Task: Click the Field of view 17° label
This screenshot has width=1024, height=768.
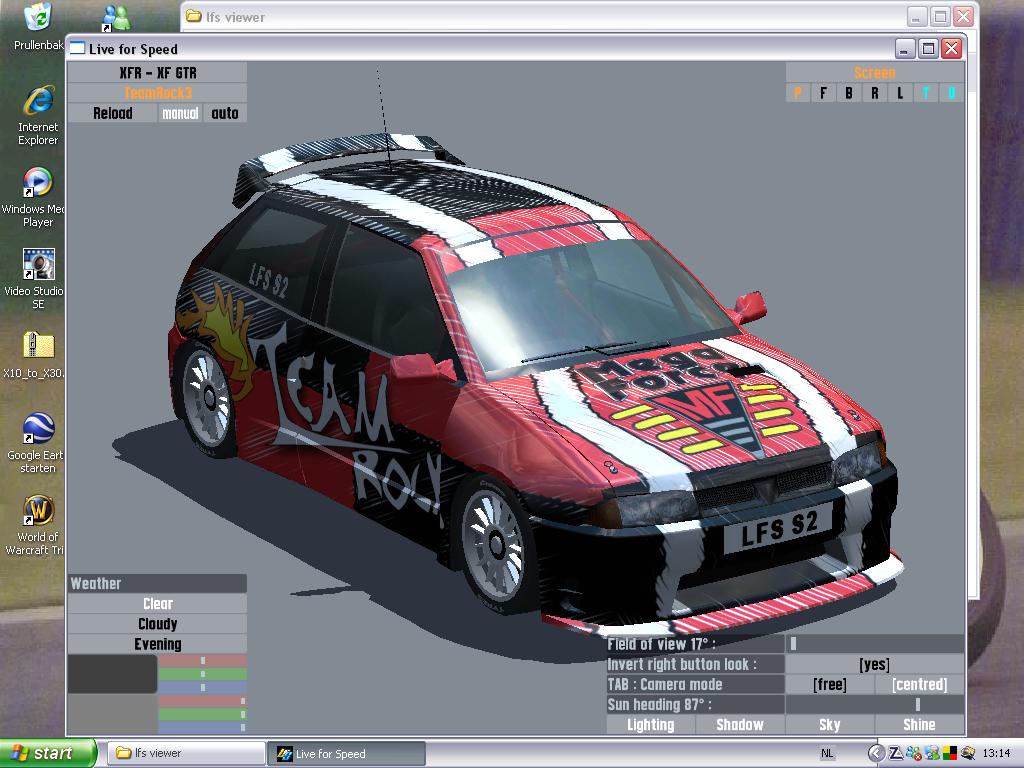Action: click(696, 644)
